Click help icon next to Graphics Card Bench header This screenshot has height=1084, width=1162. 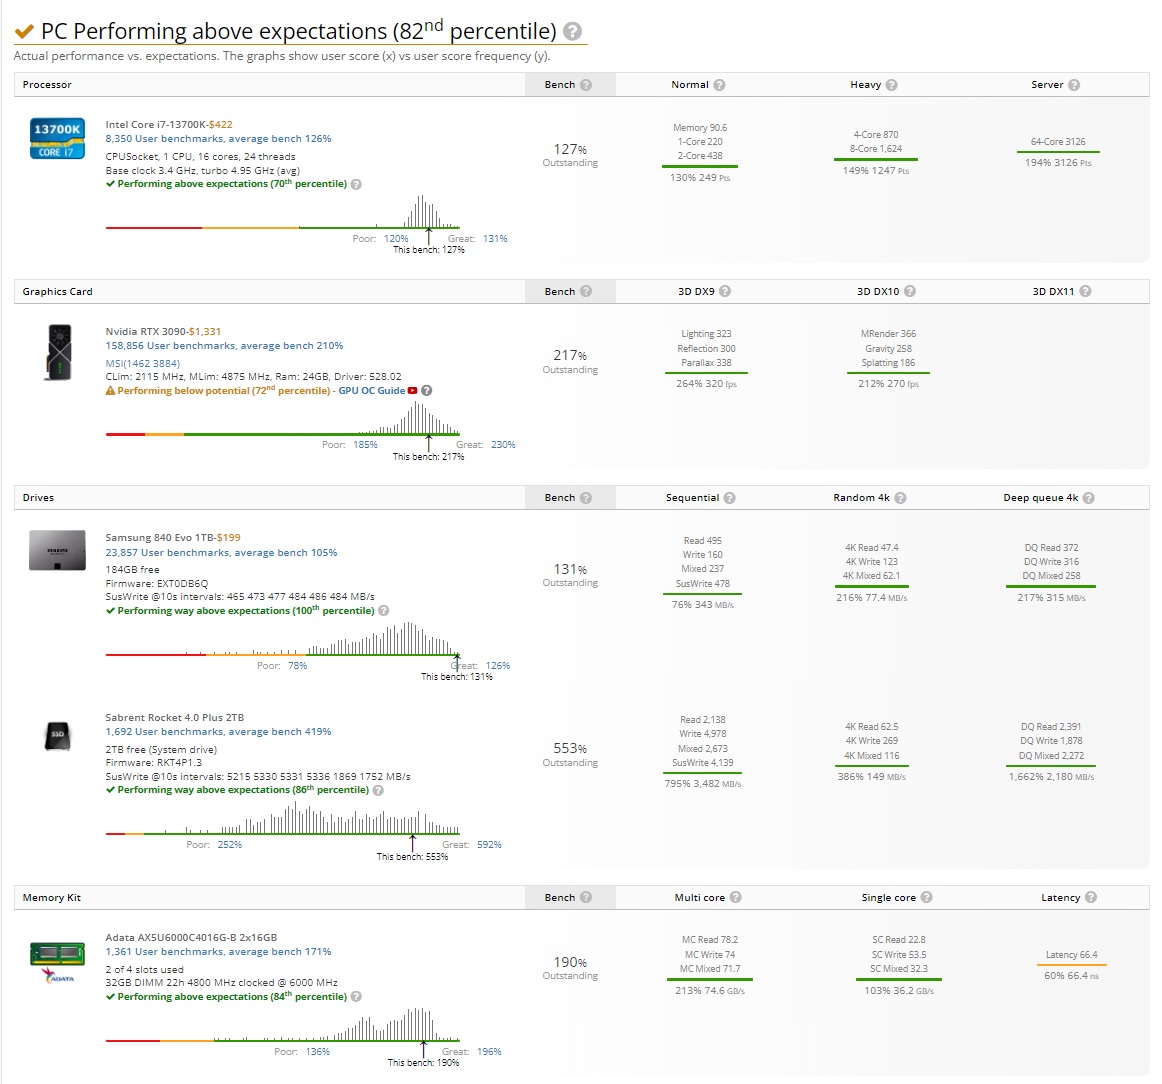coord(586,291)
